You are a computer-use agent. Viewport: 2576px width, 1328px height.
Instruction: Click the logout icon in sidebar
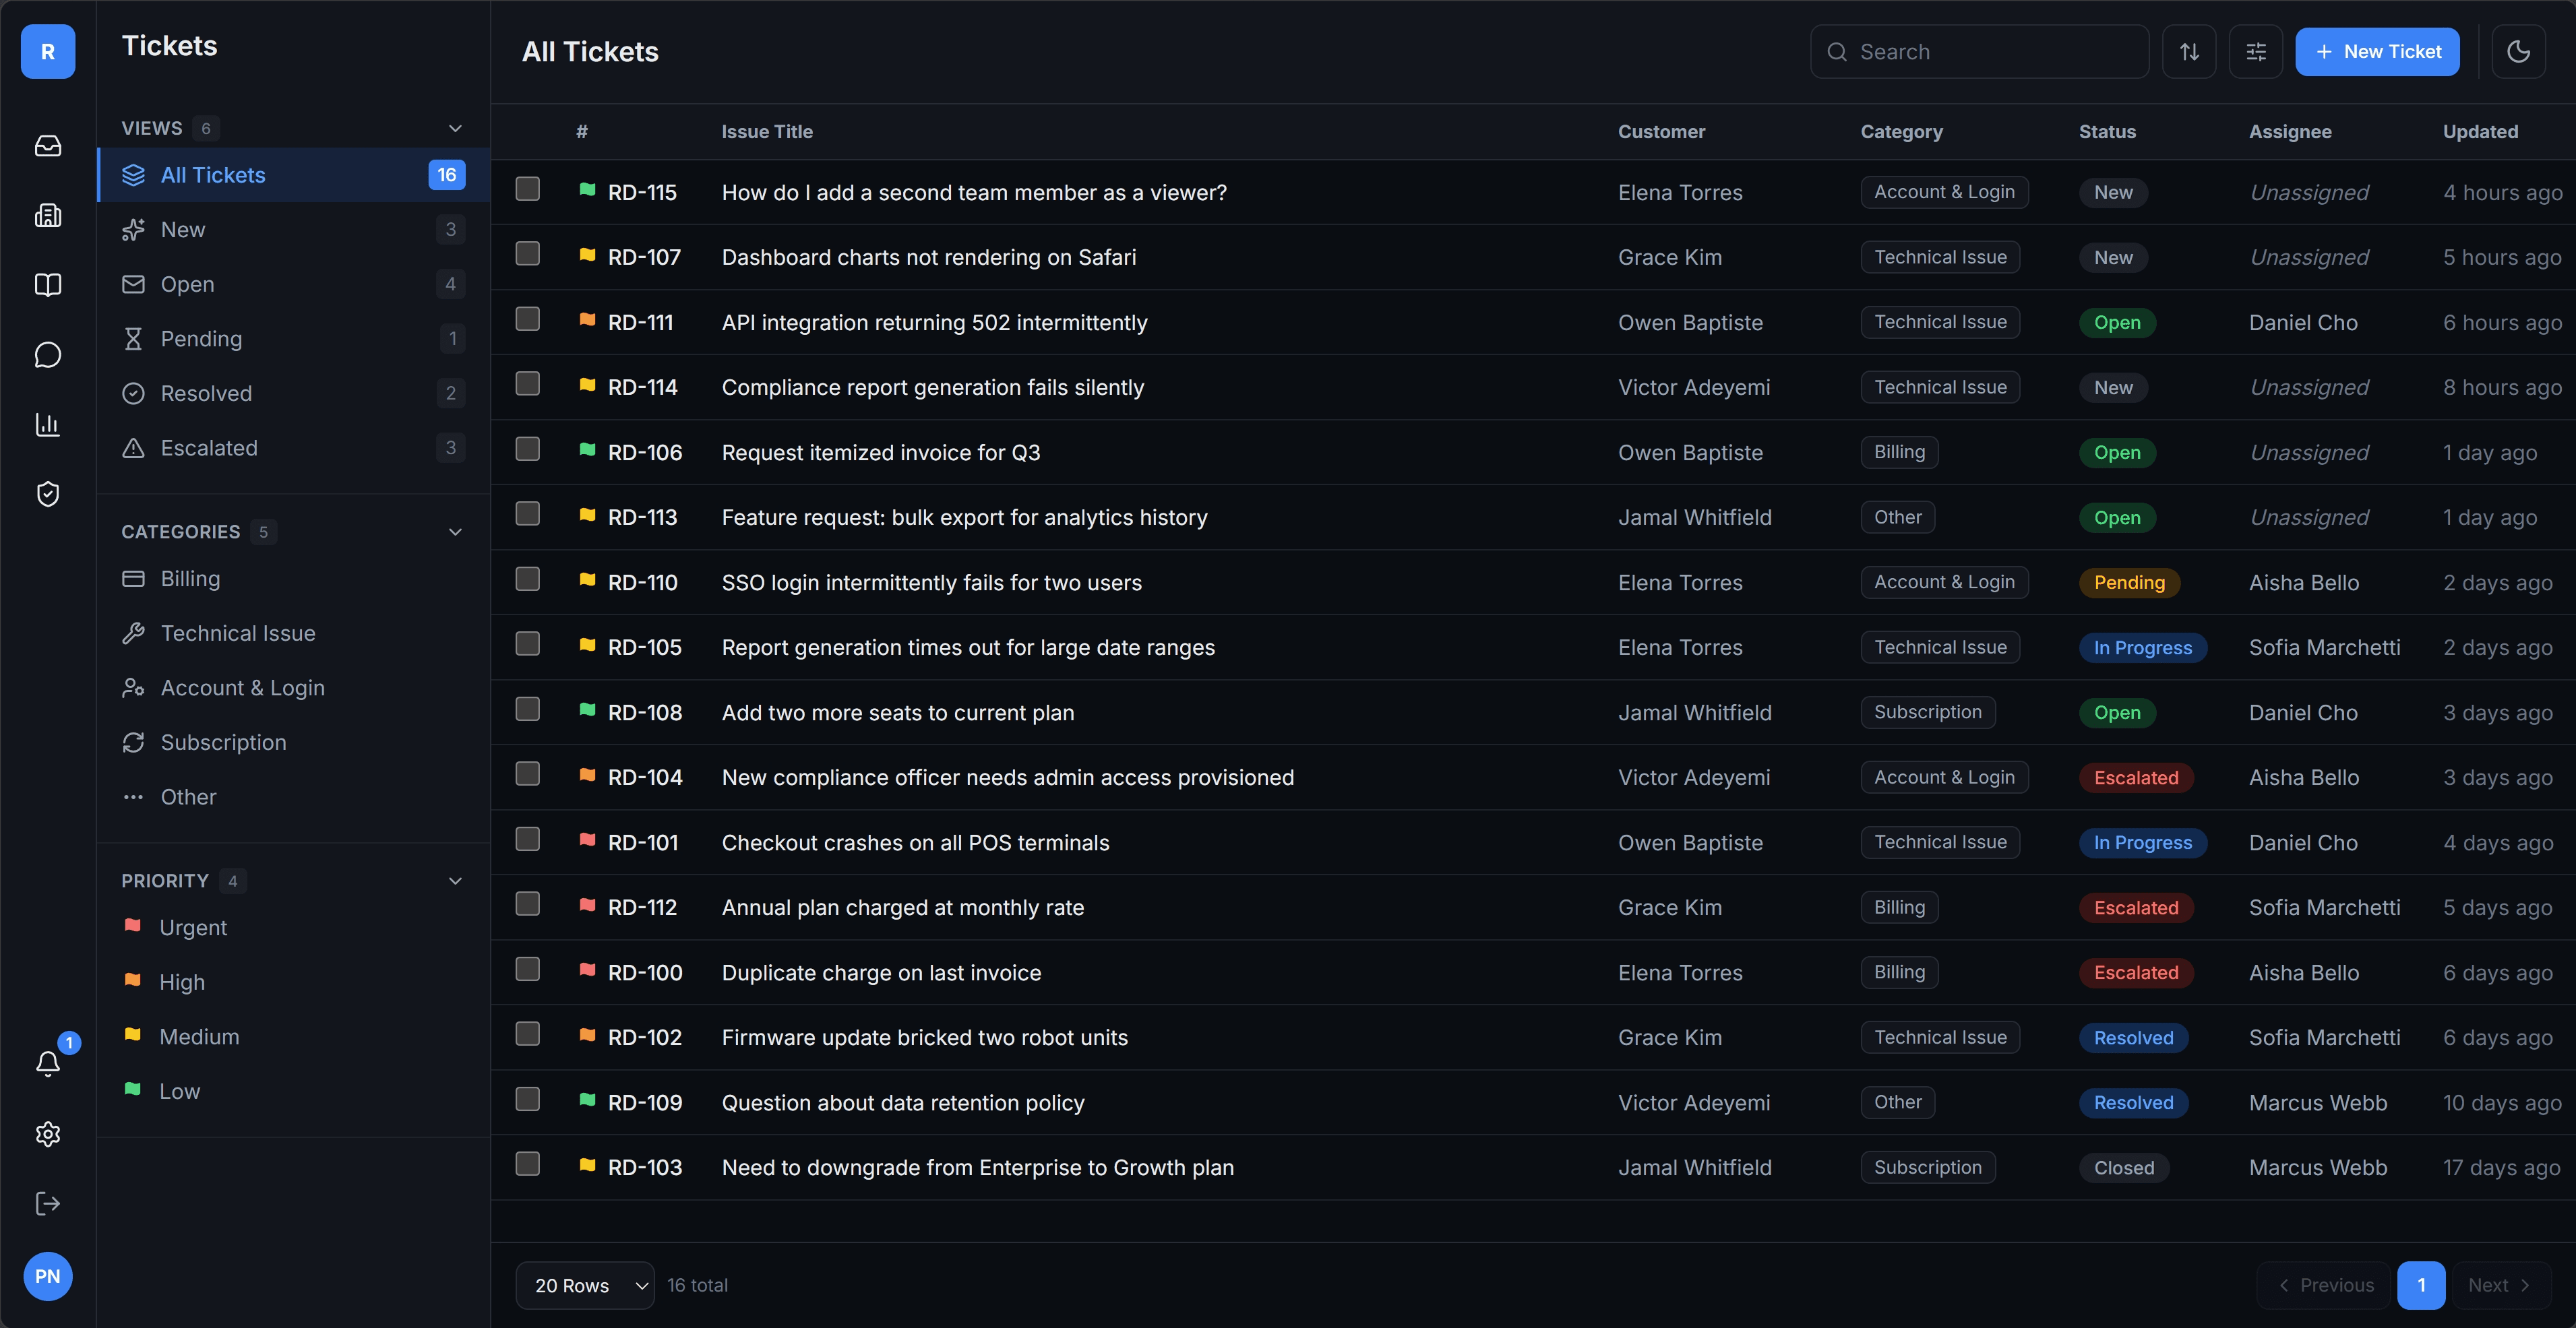[48, 1203]
